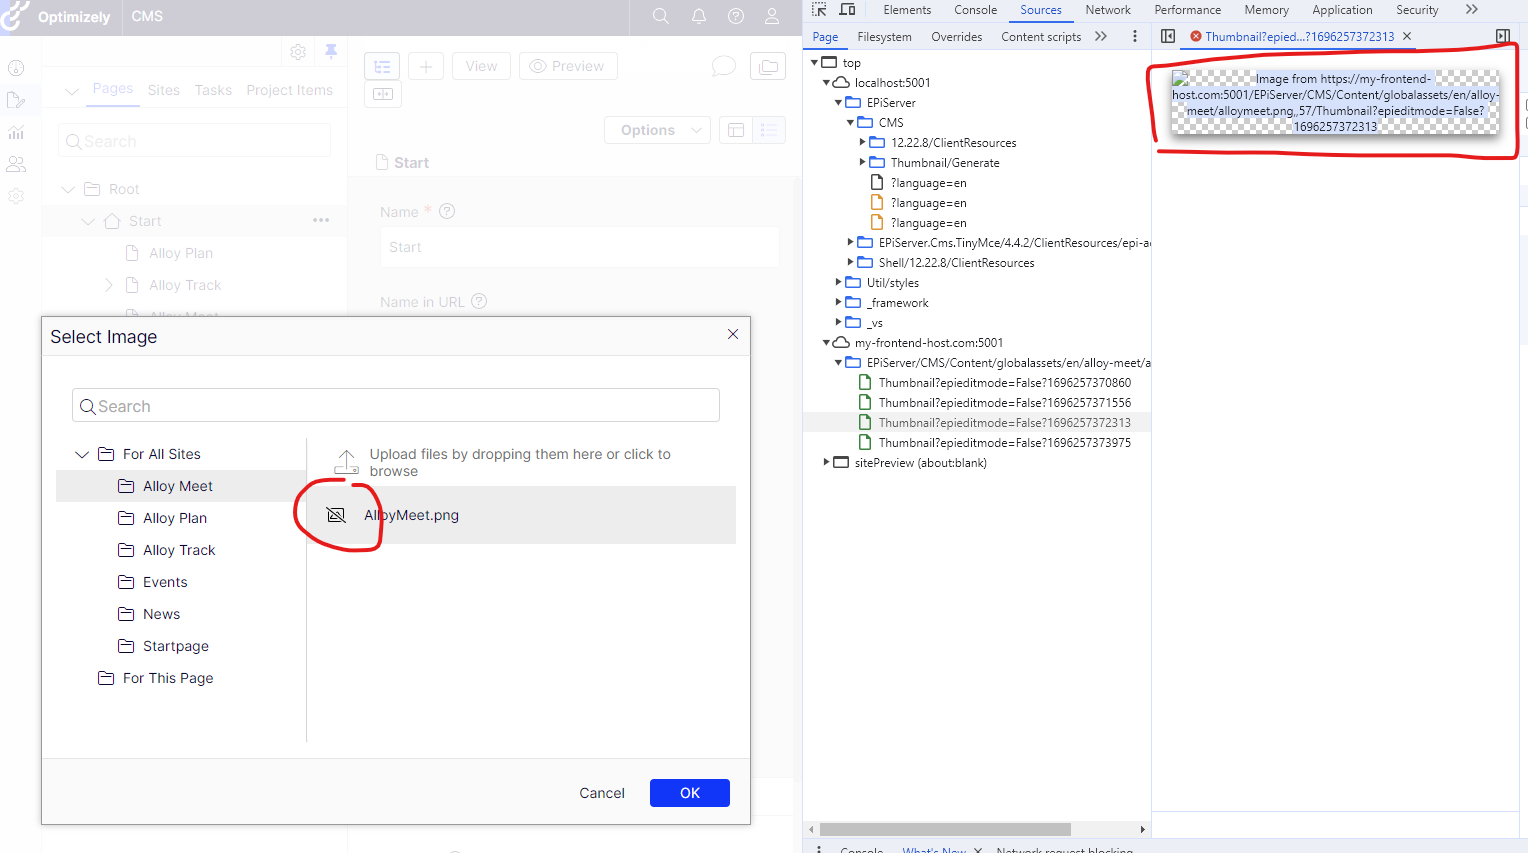The width and height of the screenshot is (1528, 853).
Task: Click the upload files icon
Action: coord(346,462)
